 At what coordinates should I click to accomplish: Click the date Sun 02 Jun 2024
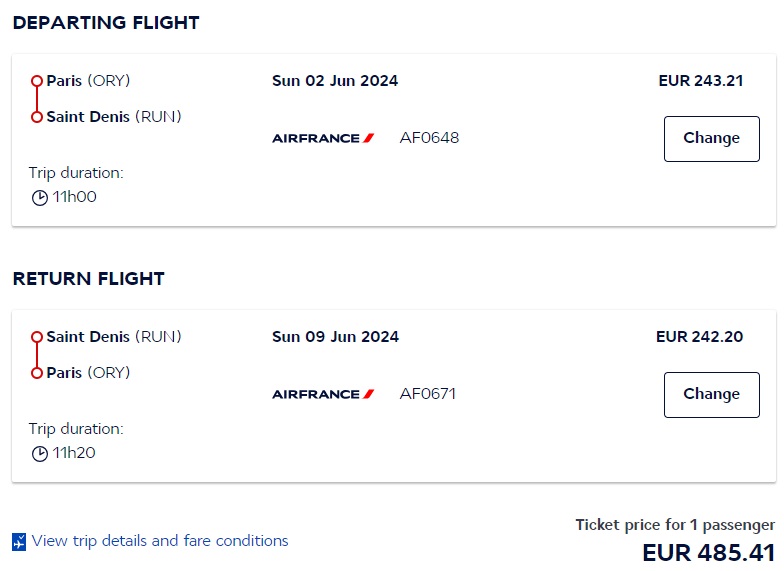coord(335,80)
